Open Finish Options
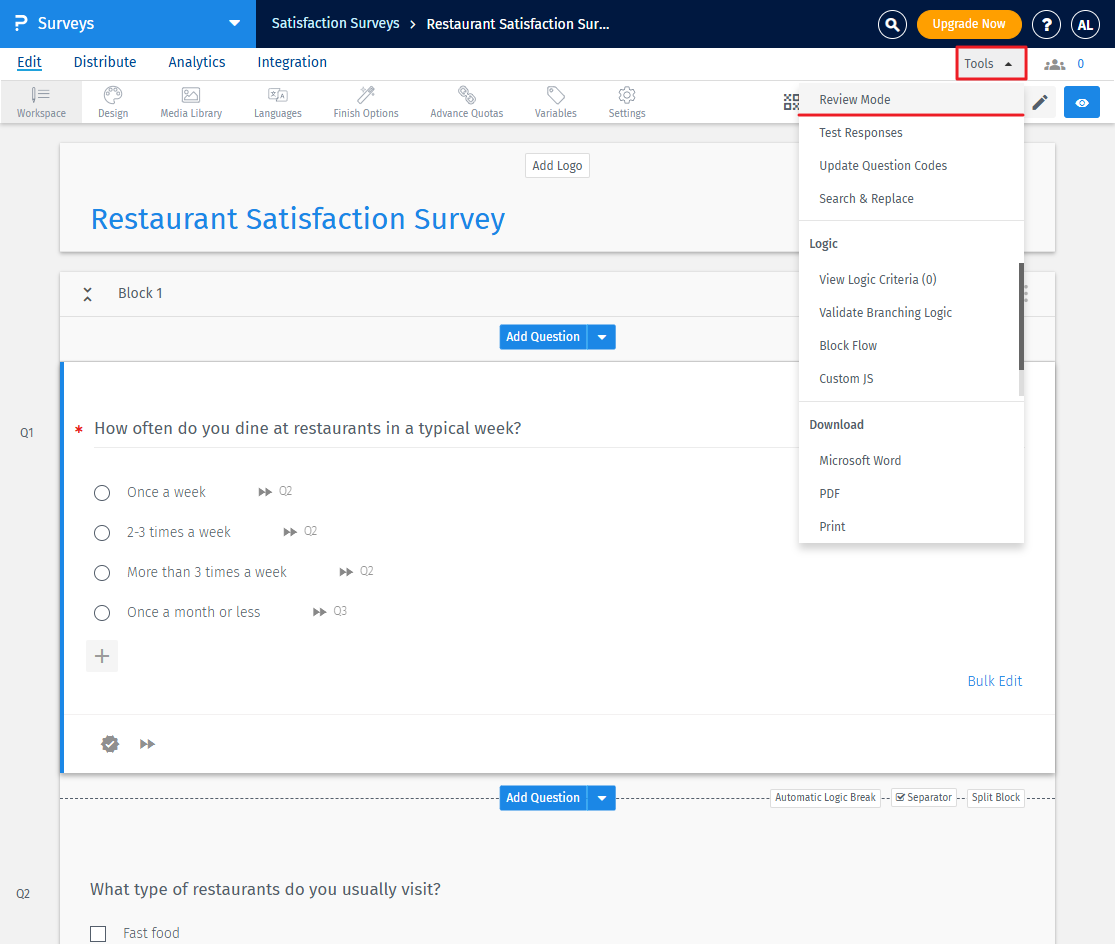 tap(365, 101)
